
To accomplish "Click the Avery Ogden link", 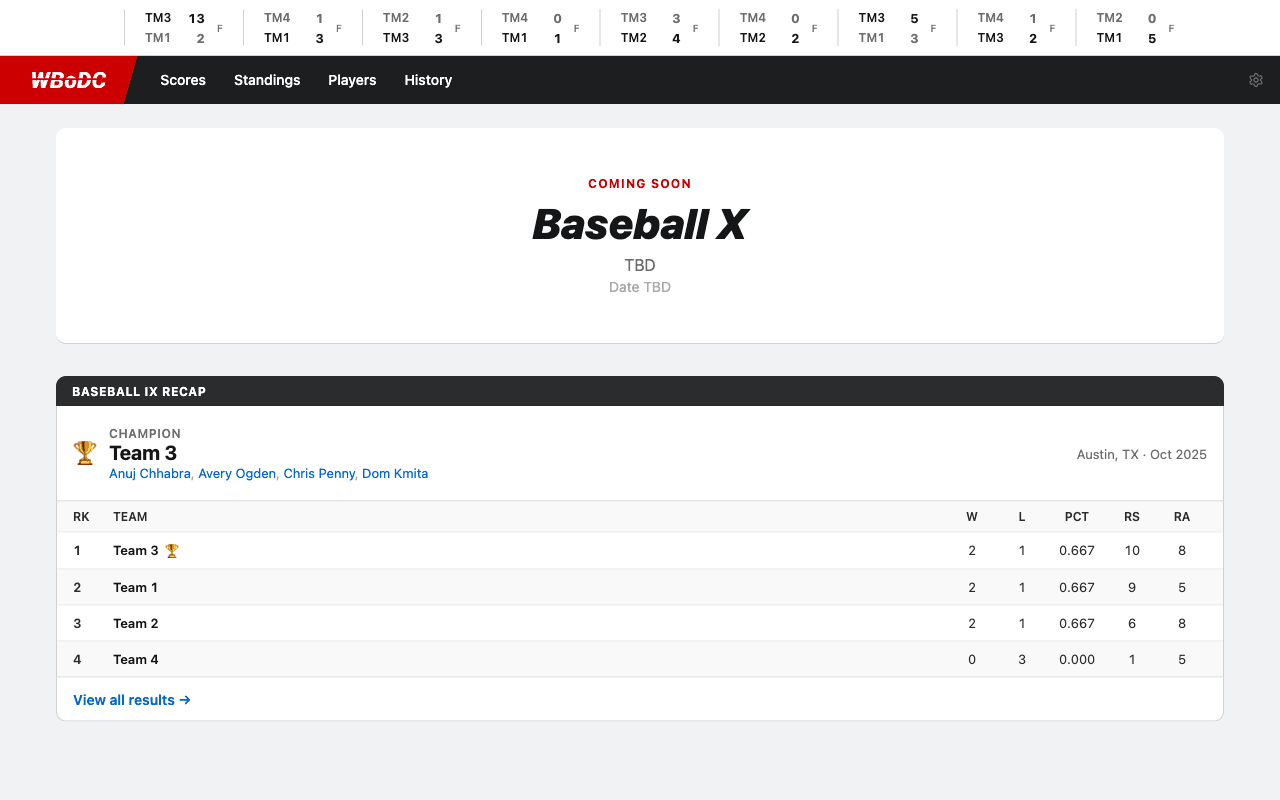I will pos(237,473).
